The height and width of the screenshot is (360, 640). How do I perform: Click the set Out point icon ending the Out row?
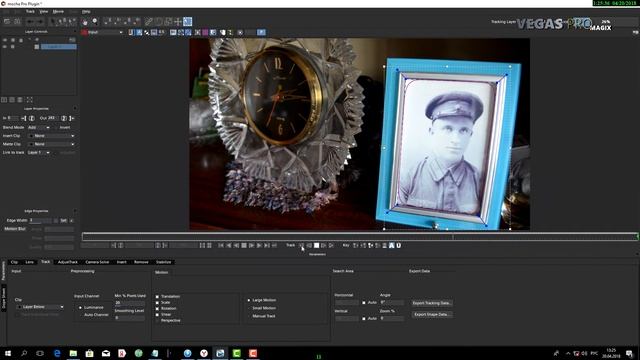point(72,118)
